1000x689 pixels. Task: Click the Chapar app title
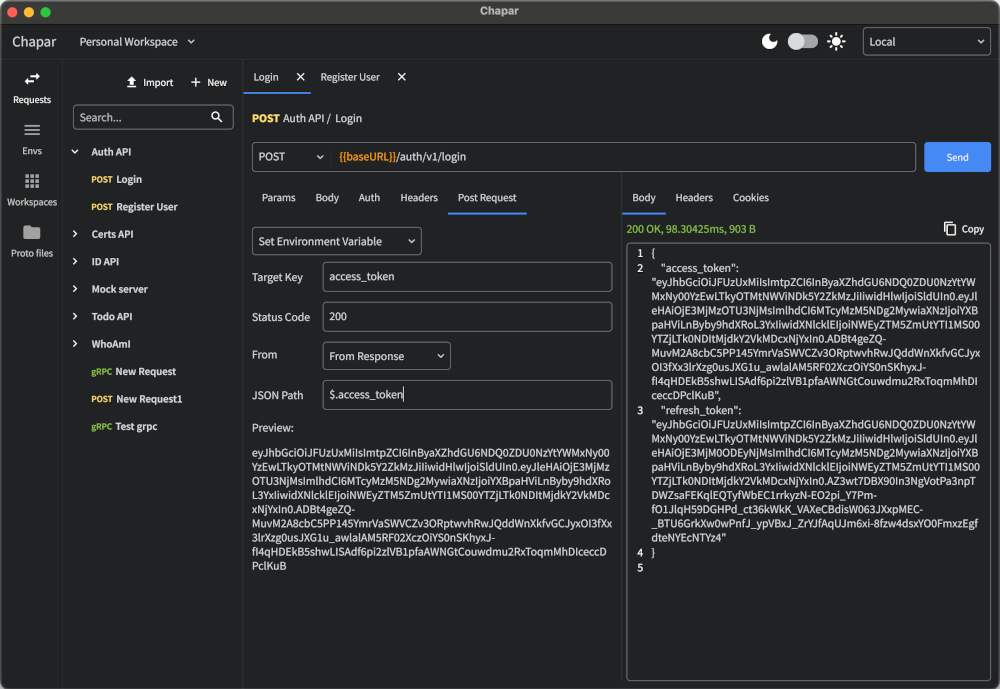[34, 42]
